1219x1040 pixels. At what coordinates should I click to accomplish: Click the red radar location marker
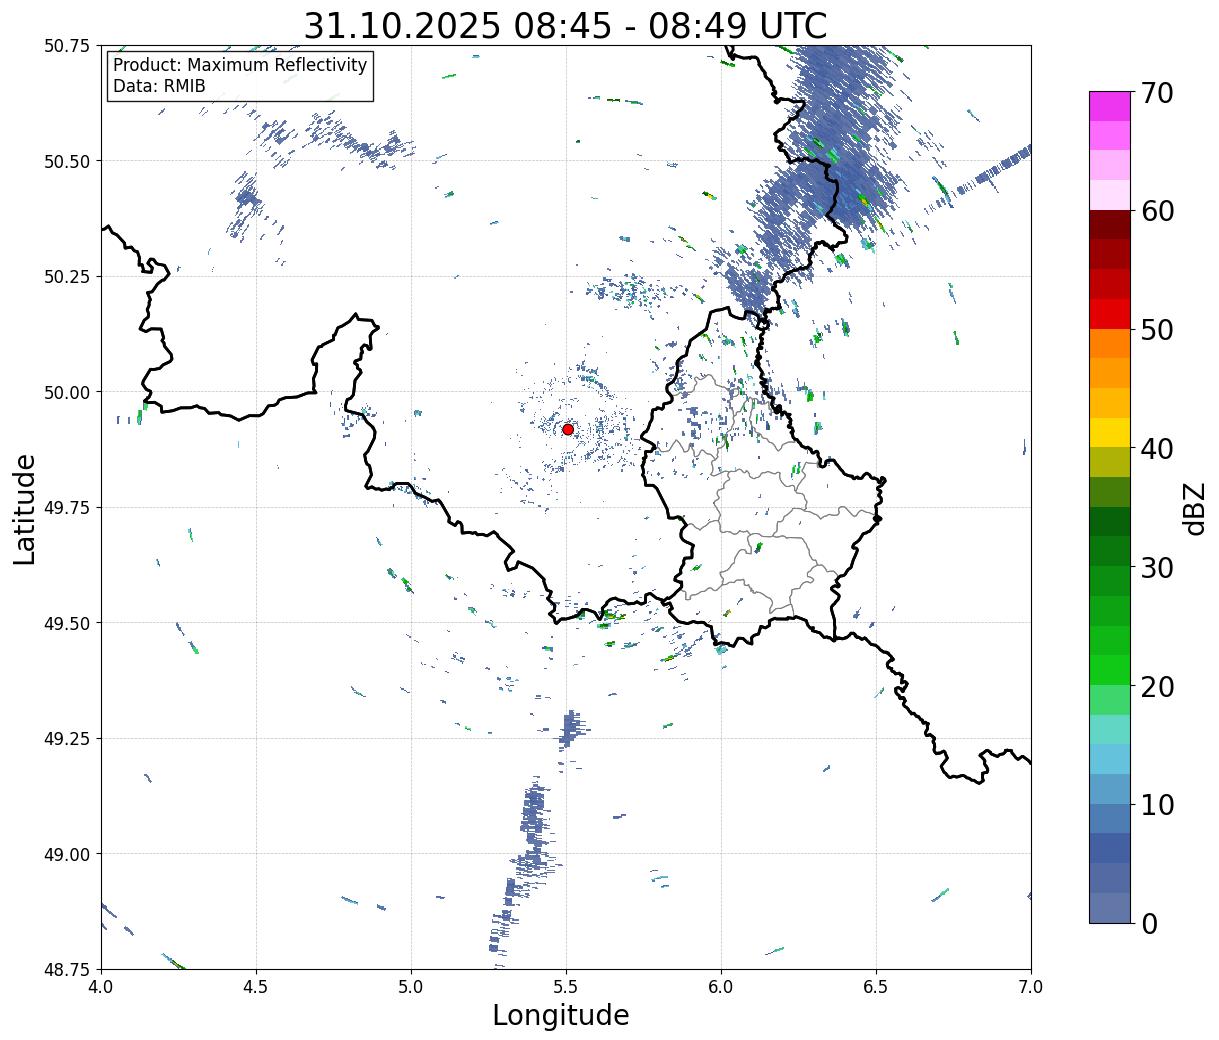[x=568, y=429]
